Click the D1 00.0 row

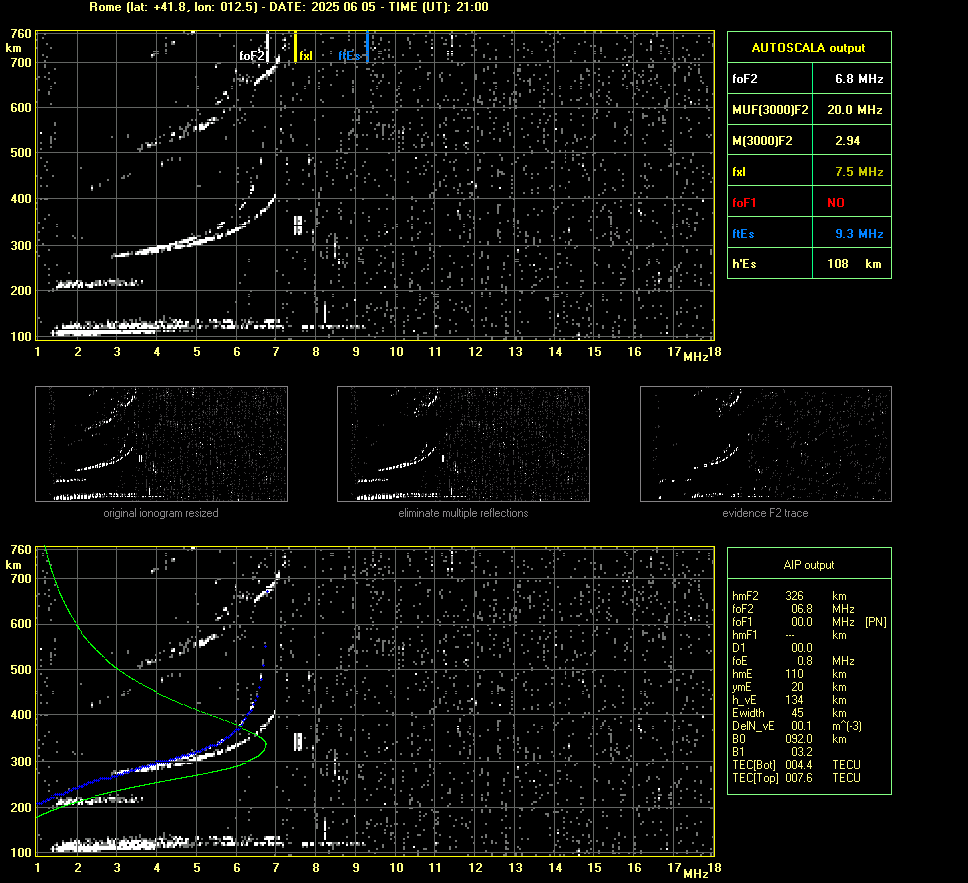(772, 648)
